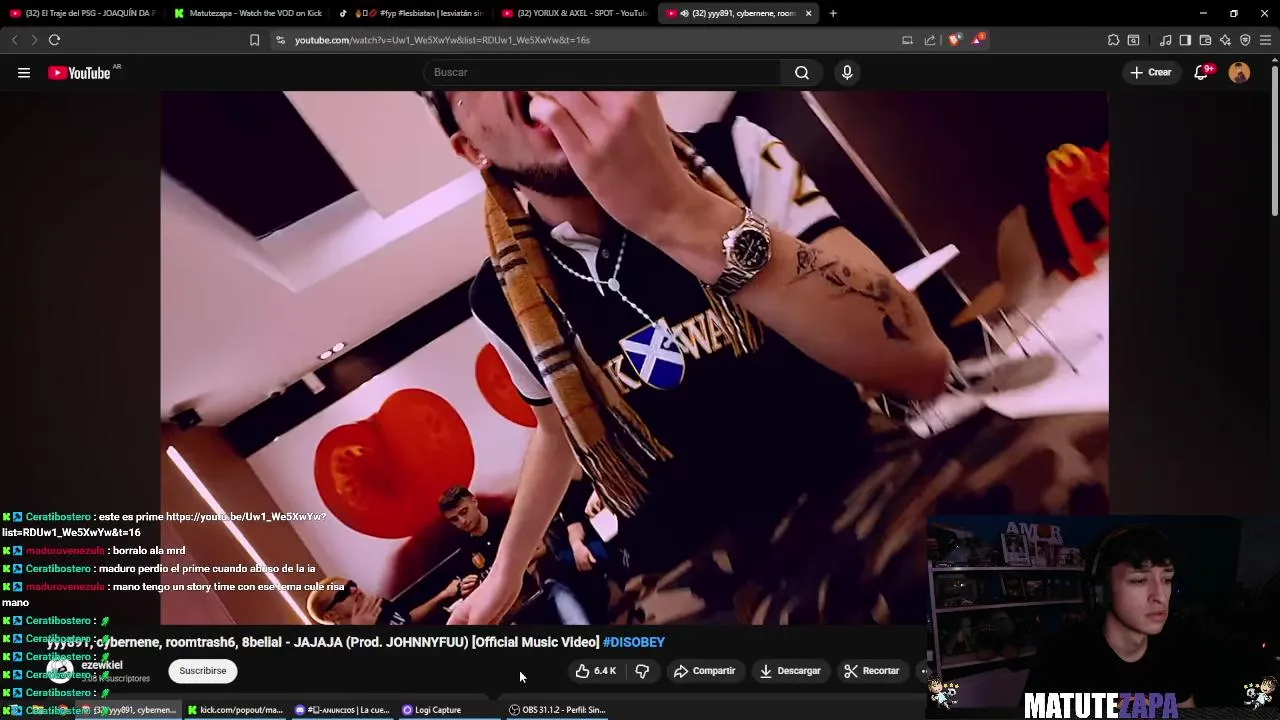Viewport: 1280px width, 720px height.
Task: Click the music video player area
Action: 634,357
